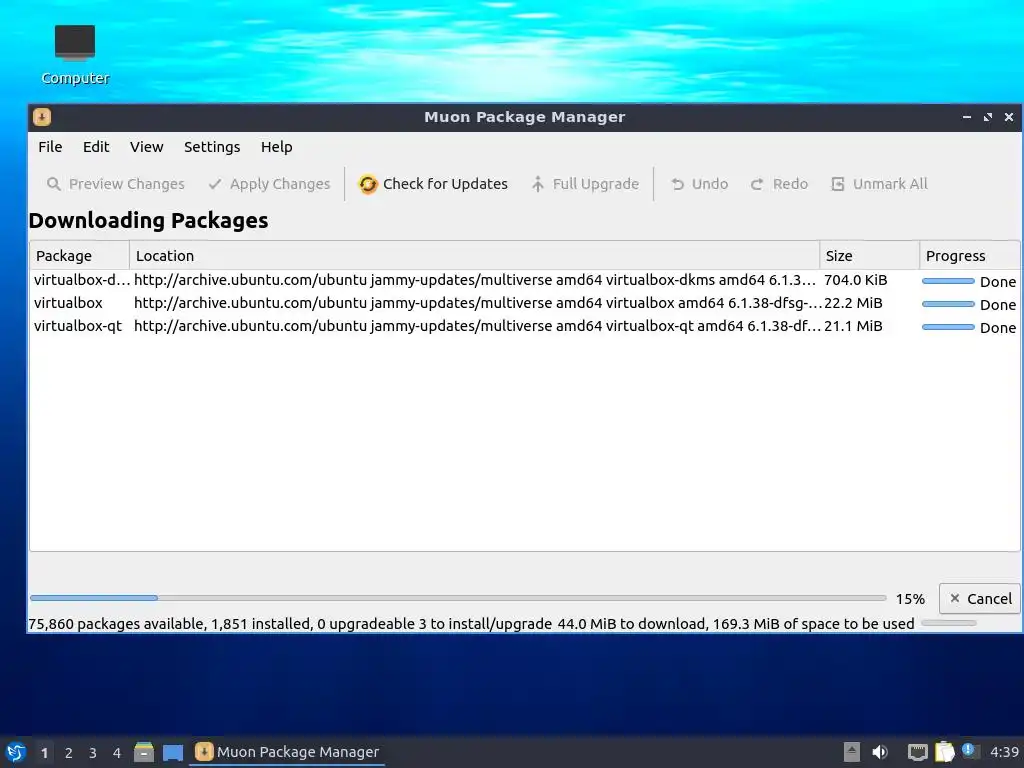Screen dimensions: 1024x768
Task: Click the Check for Updates toolbar button
Action: [433, 184]
